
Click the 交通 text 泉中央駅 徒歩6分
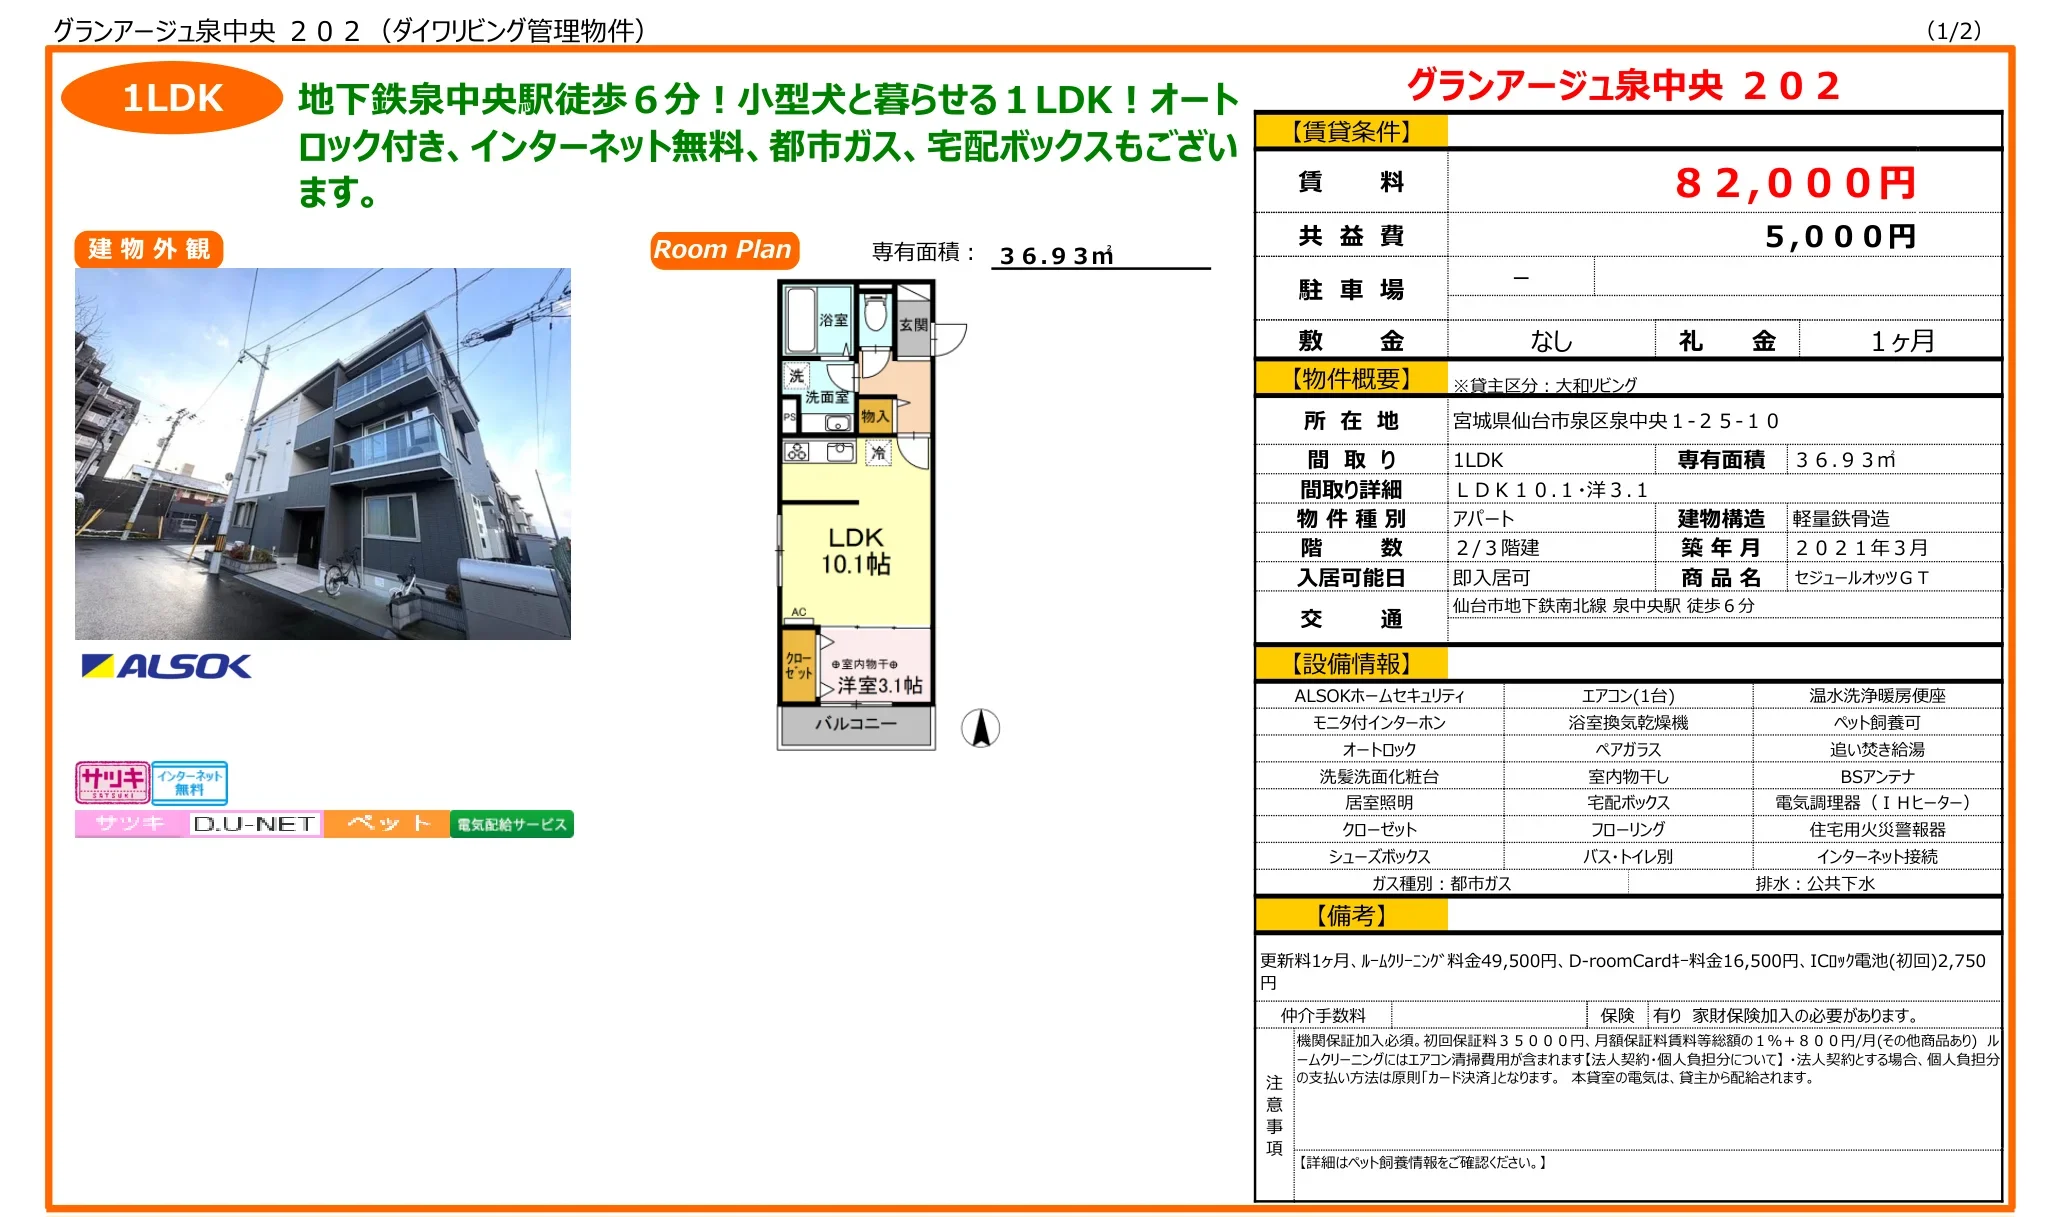tap(1603, 606)
